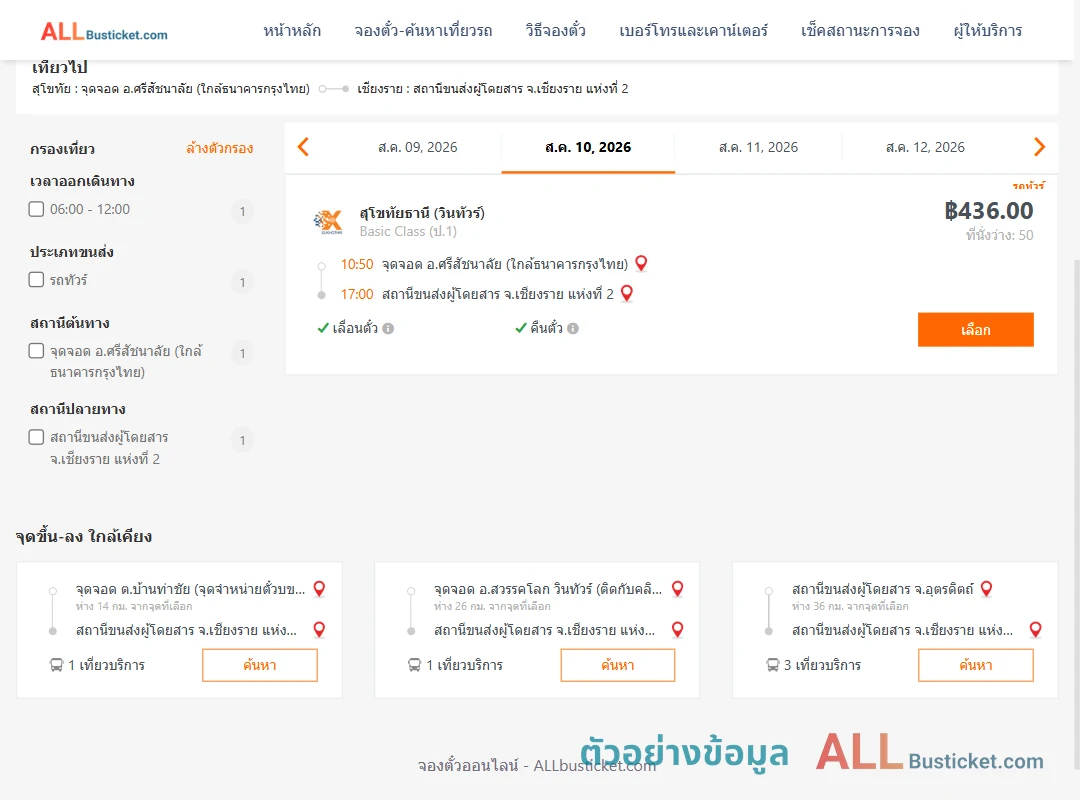The width and height of the screenshot is (1080, 800).
Task: Click the Basic Class (ป.1) text
Action: coord(408,232)
